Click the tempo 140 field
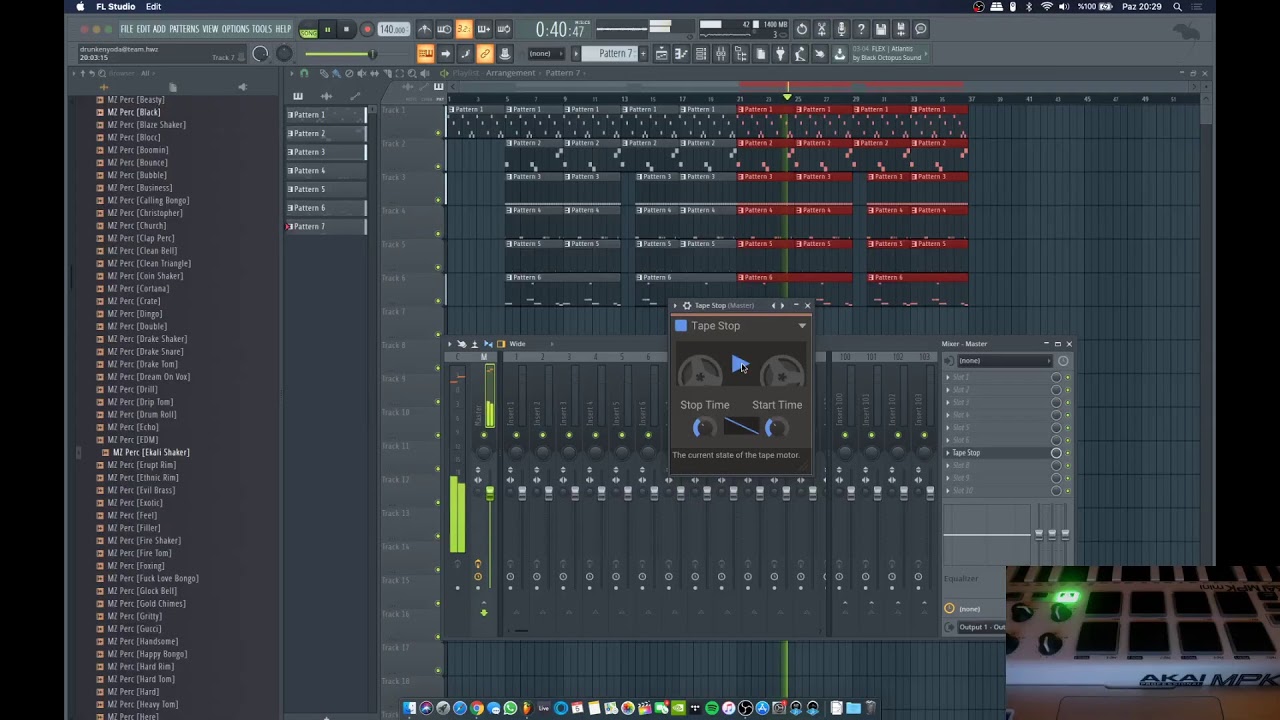The width and height of the screenshot is (1280, 720). (x=393, y=30)
